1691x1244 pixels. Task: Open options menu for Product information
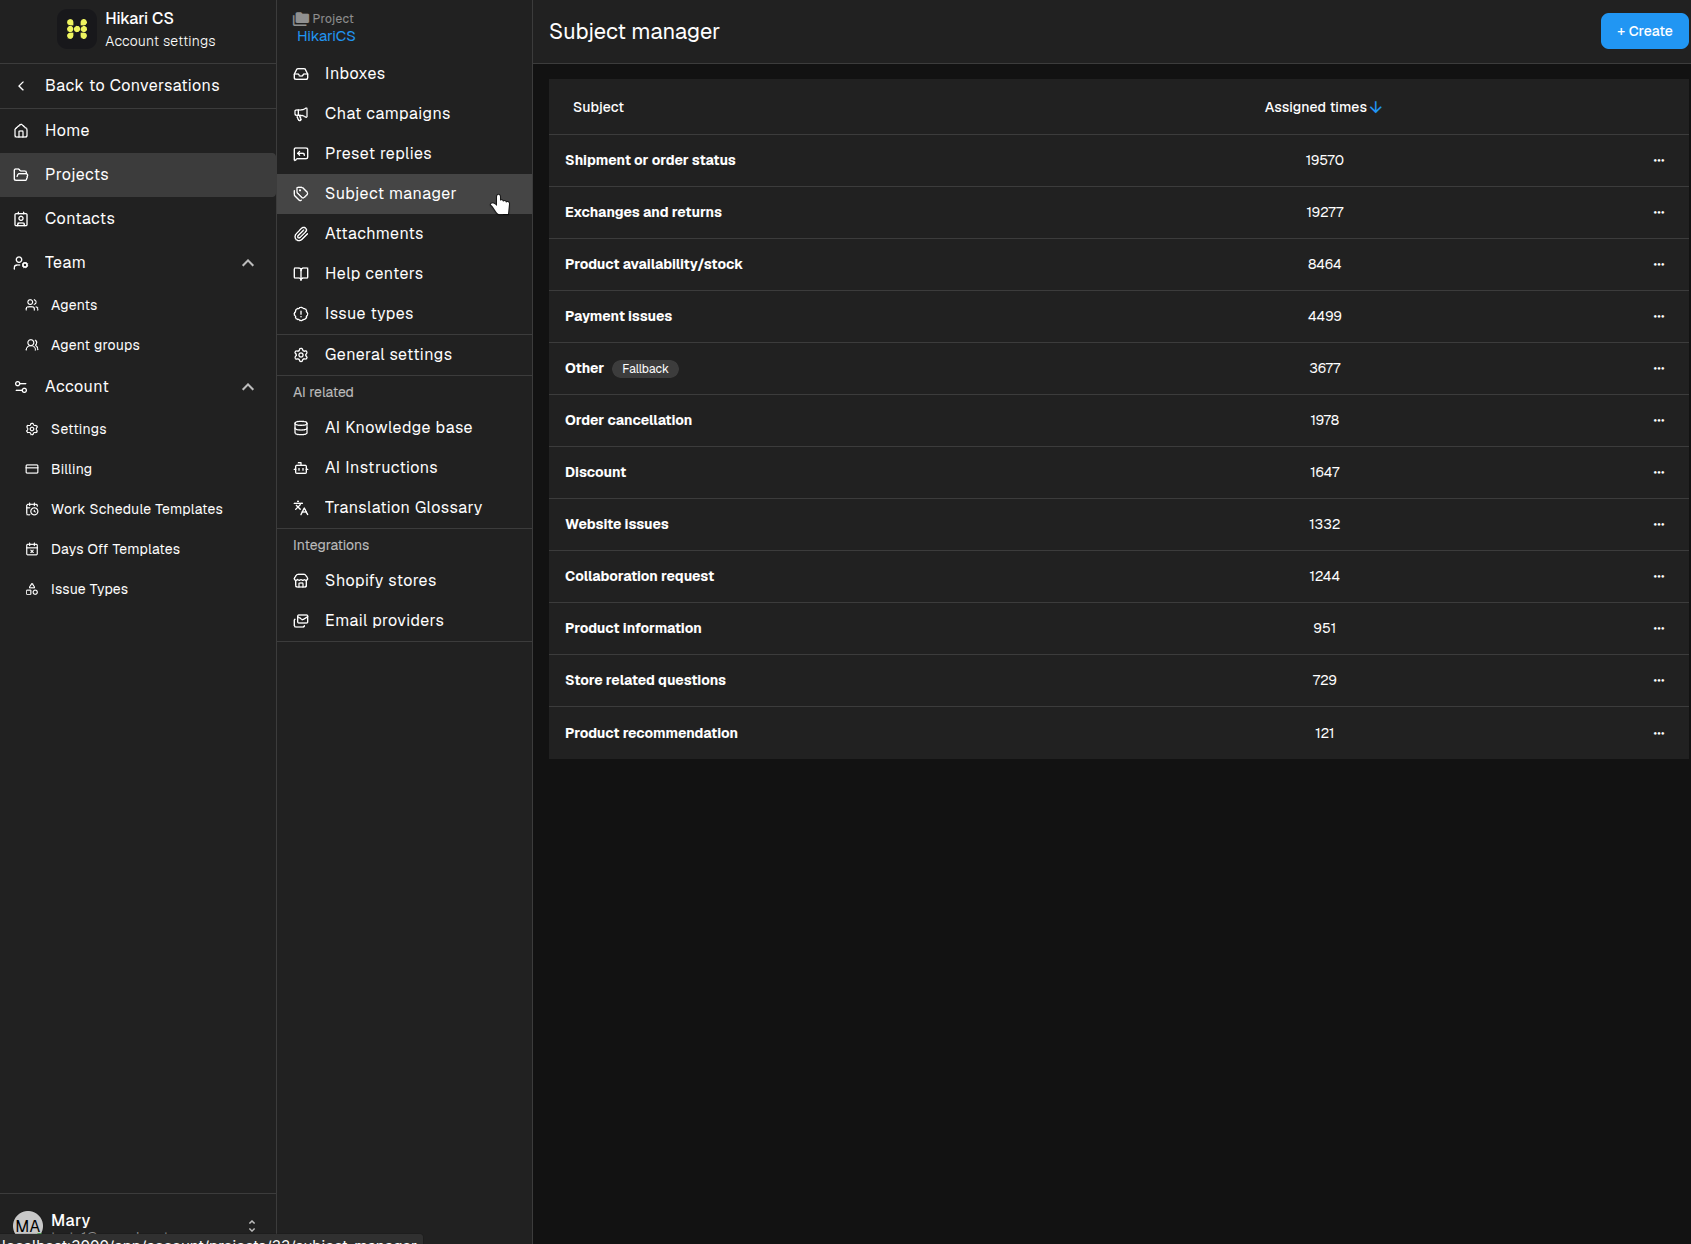tap(1659, 628)
